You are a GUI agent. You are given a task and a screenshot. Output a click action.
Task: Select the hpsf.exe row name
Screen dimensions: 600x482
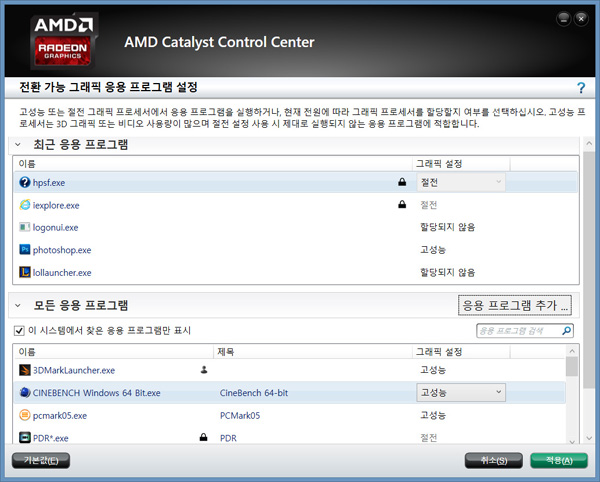coord(49,183)
